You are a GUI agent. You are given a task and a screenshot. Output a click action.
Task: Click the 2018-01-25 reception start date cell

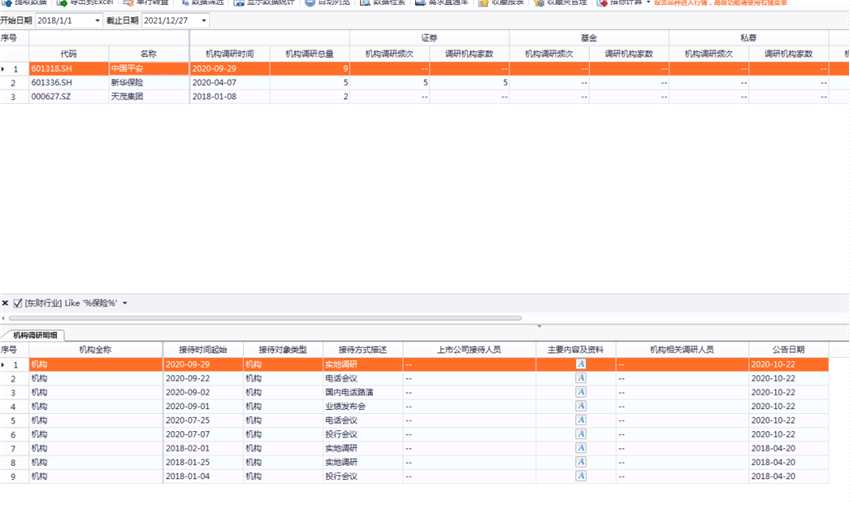(x=203, y=462)
